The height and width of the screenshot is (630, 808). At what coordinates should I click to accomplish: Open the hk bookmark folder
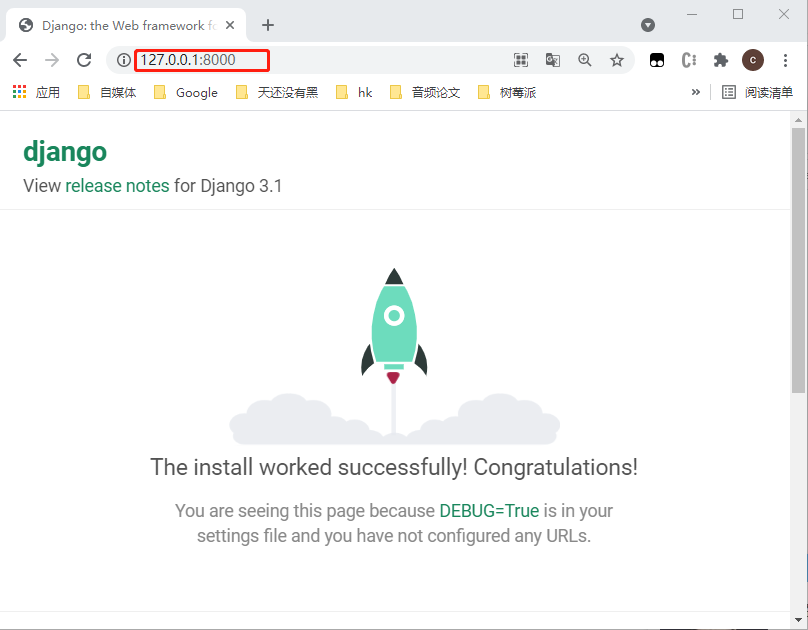point(354,93)
